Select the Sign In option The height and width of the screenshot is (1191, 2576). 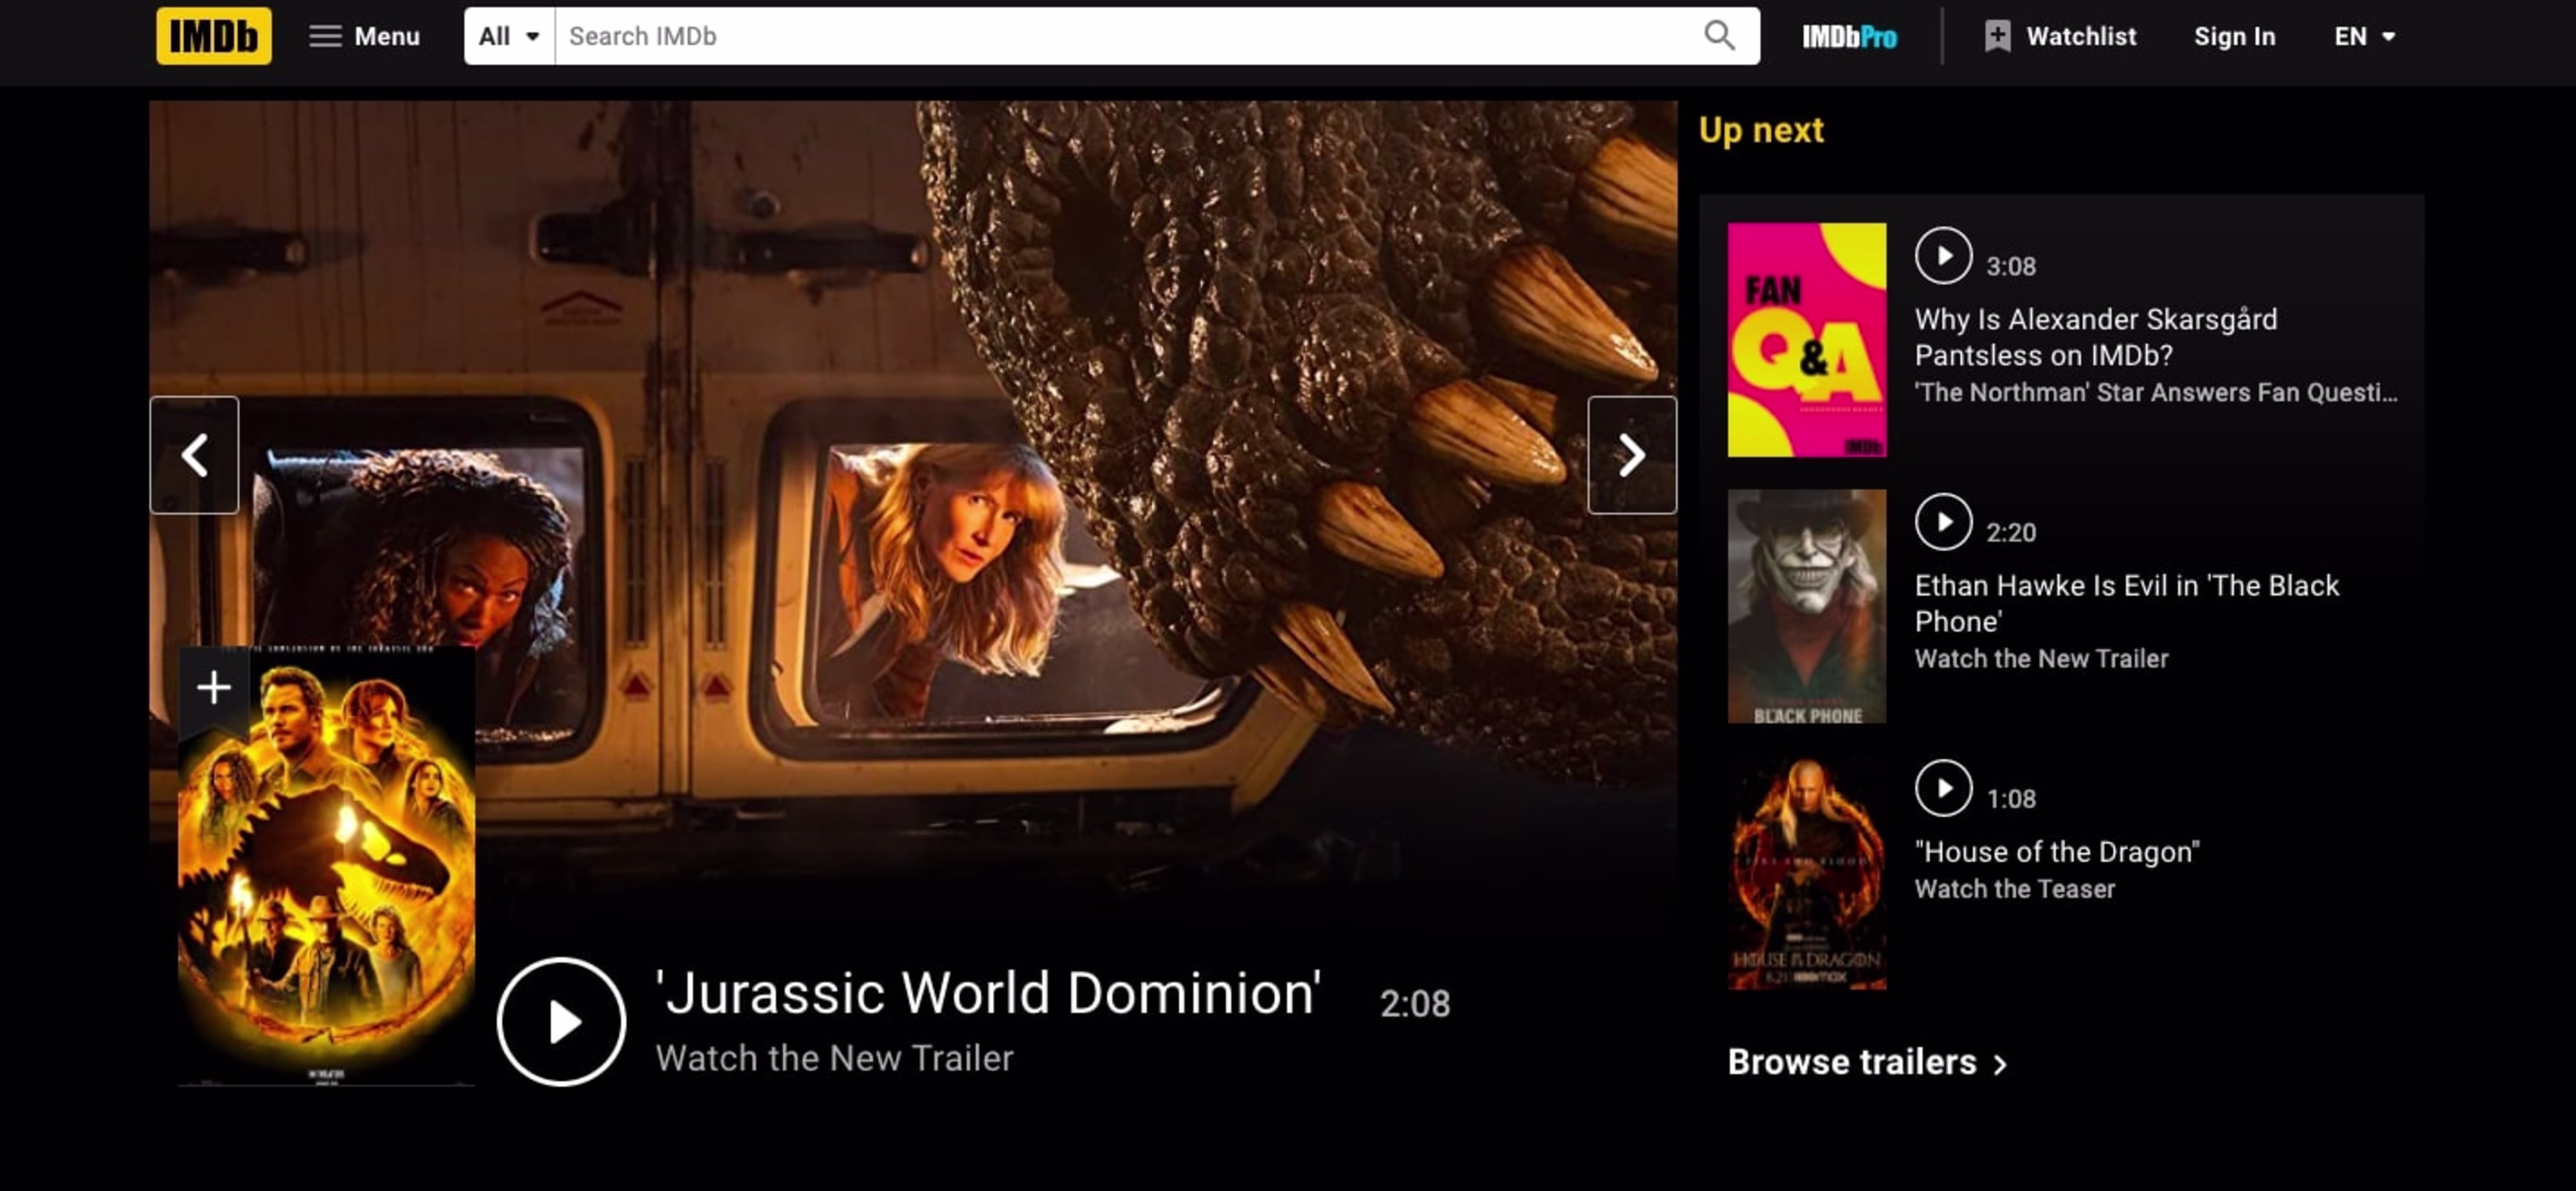2235,36
